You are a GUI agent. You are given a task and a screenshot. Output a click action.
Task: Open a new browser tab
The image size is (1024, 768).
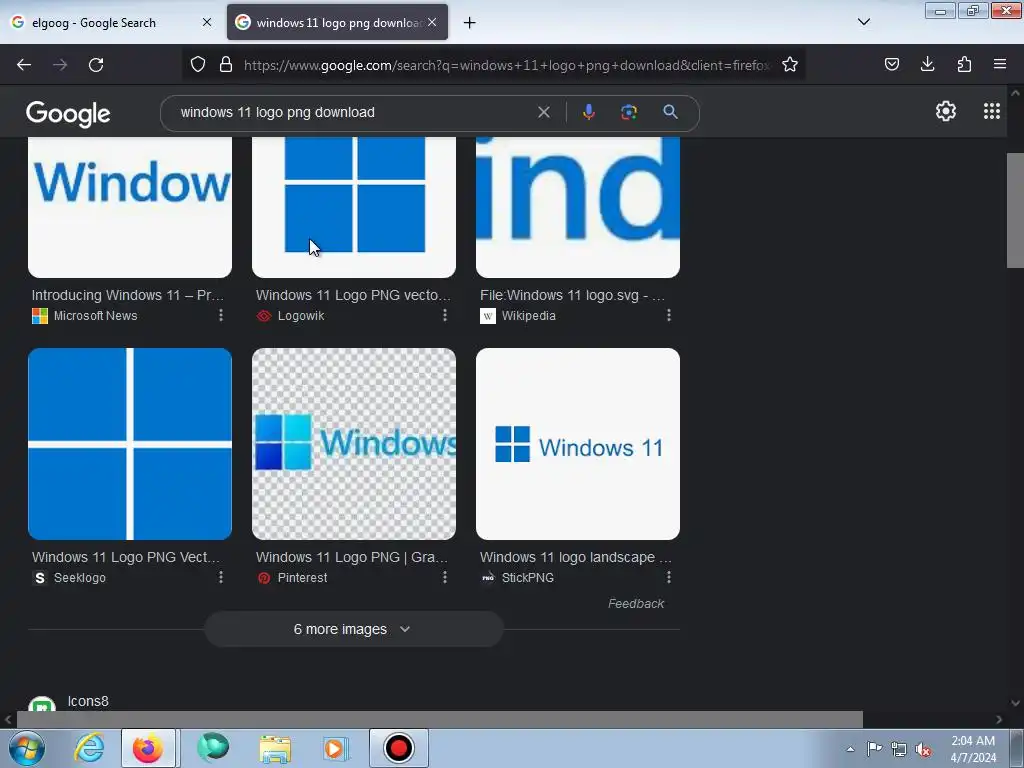470,23
